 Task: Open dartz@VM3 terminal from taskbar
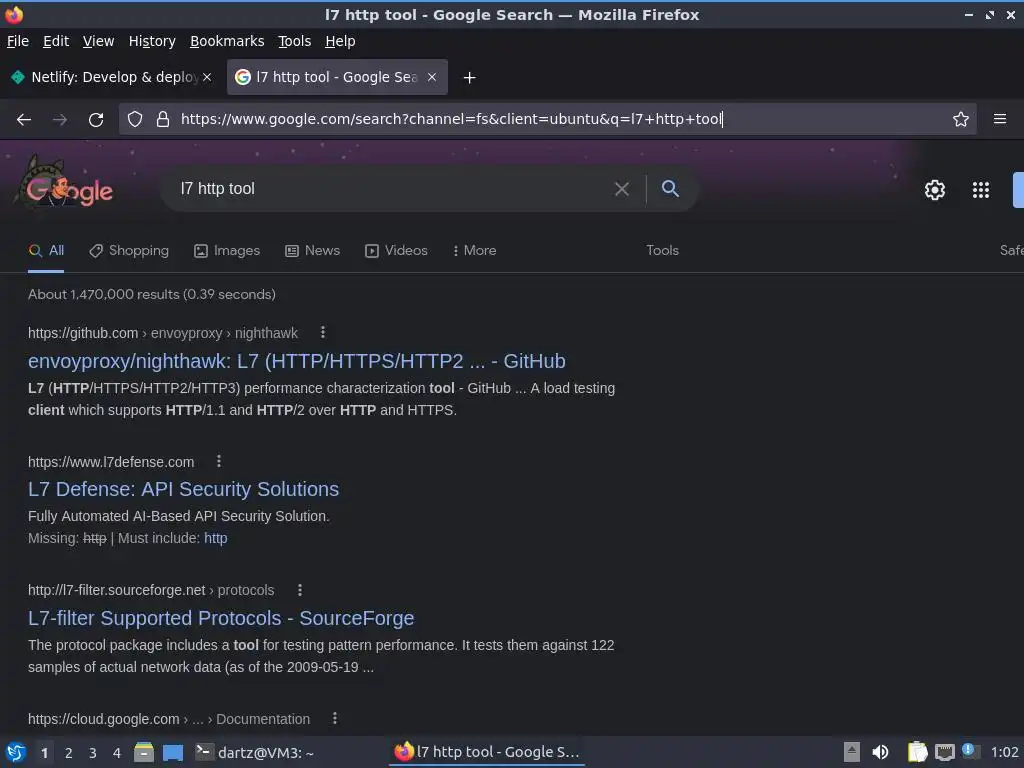tap(255, 752)
